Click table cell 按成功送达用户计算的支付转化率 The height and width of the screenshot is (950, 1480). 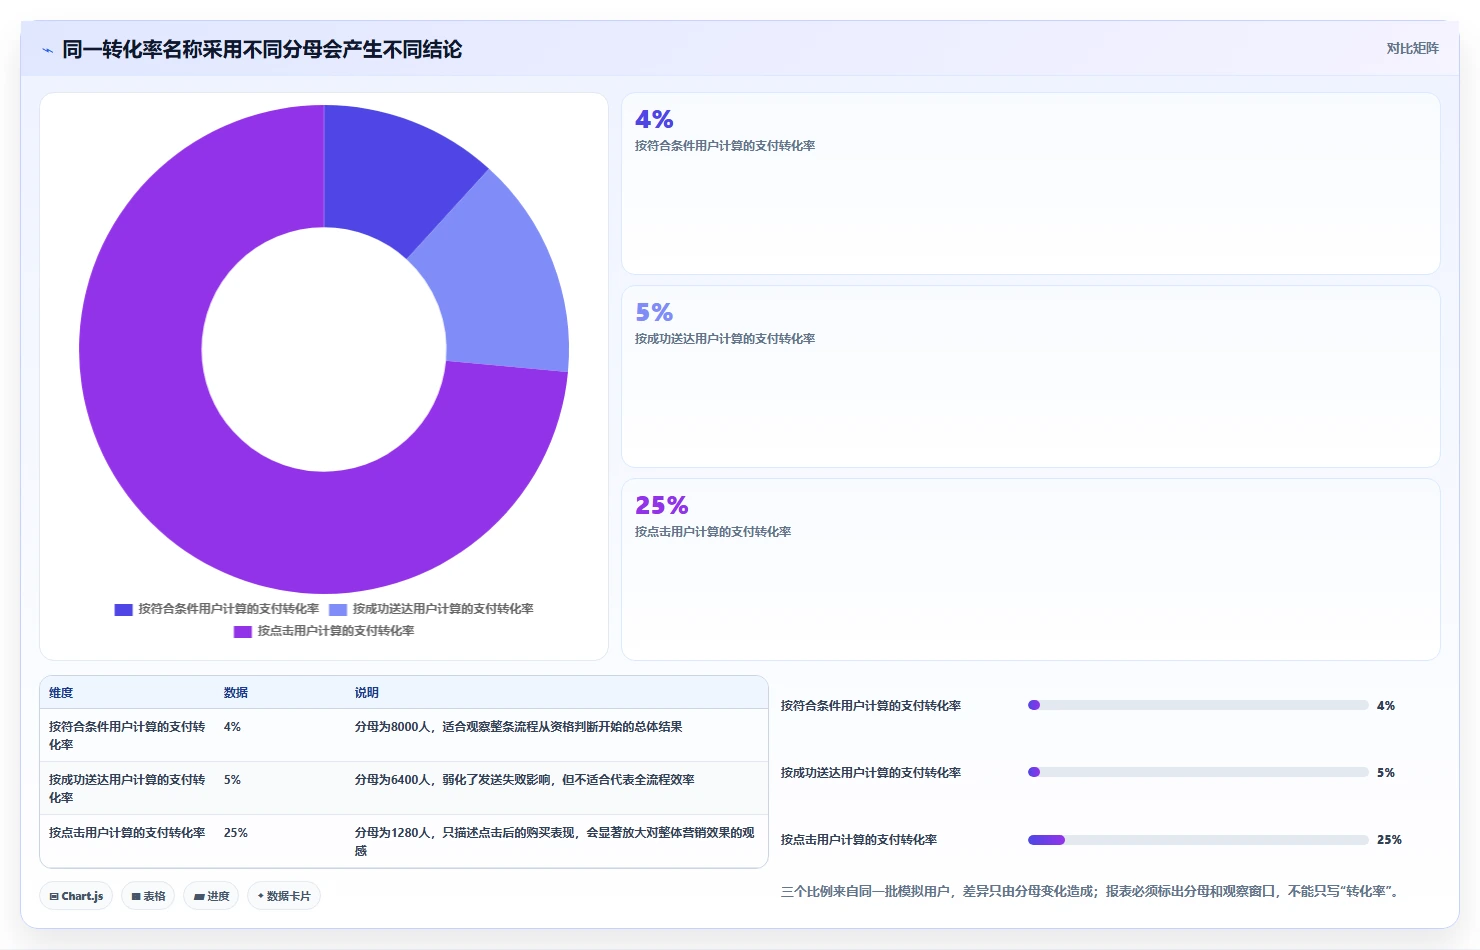pos(127,789)
